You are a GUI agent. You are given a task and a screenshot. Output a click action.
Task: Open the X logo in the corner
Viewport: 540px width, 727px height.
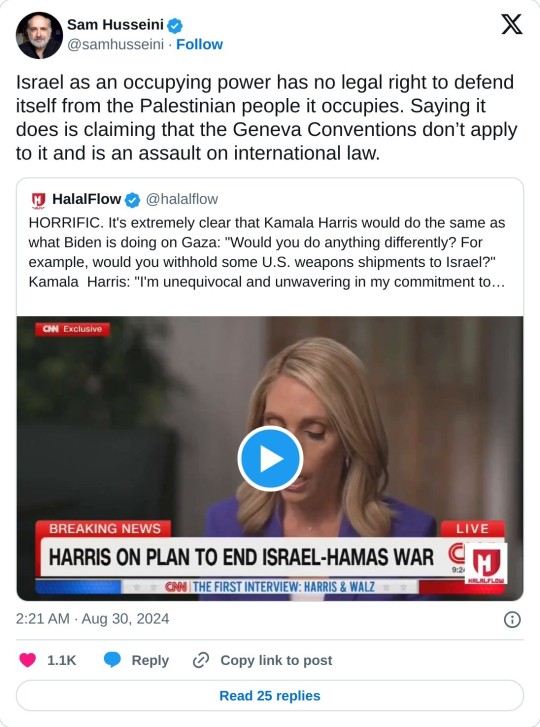512,24
